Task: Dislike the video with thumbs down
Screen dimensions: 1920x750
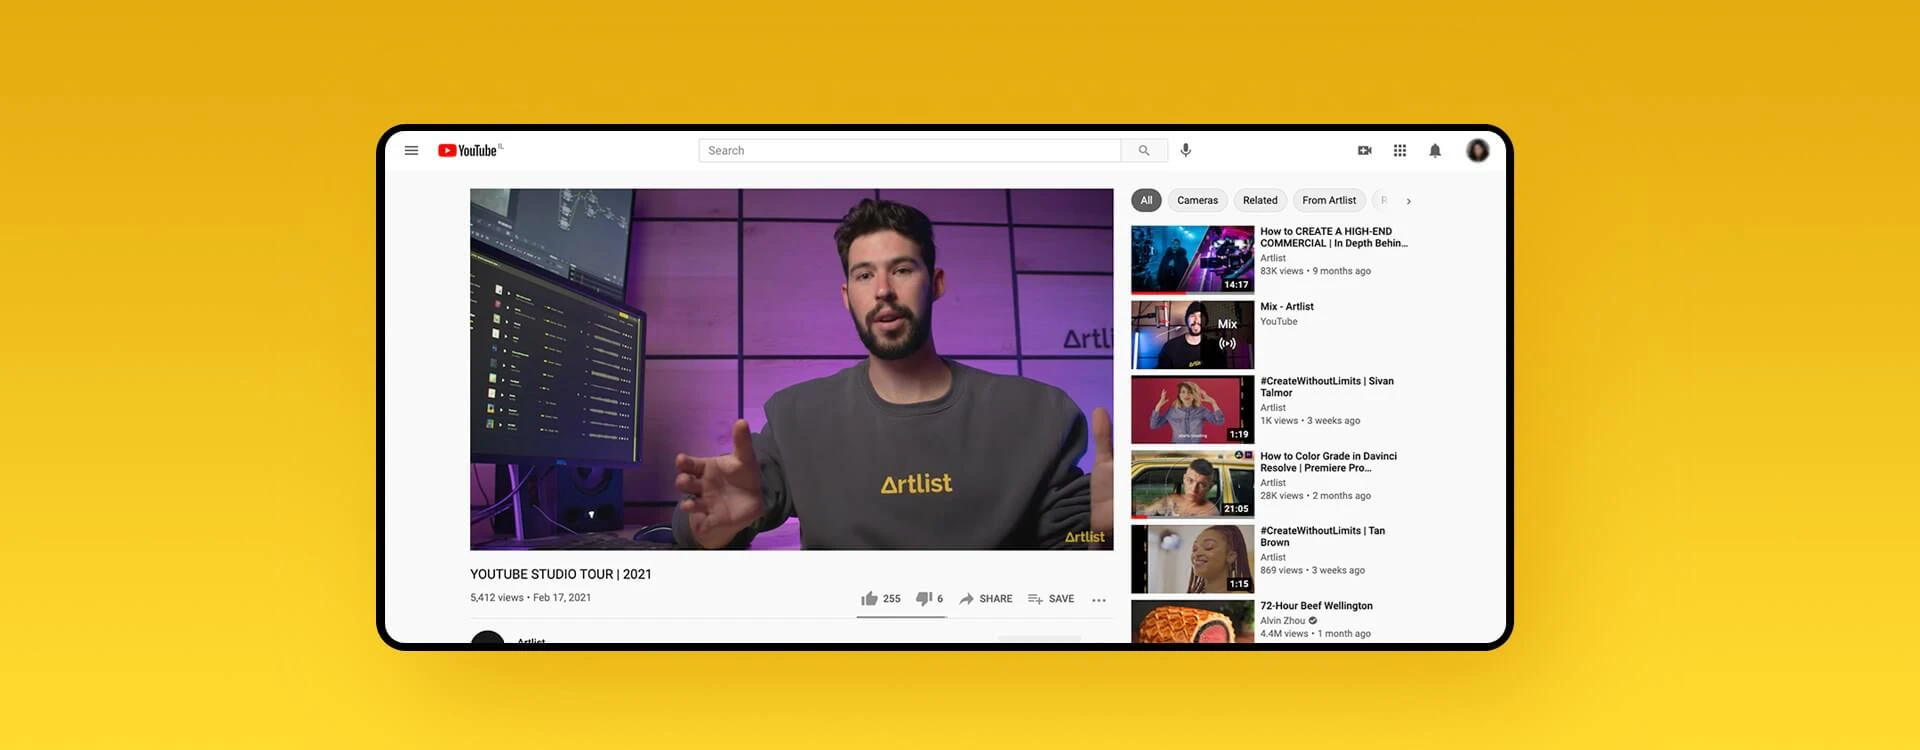Action: click(929, 599)
